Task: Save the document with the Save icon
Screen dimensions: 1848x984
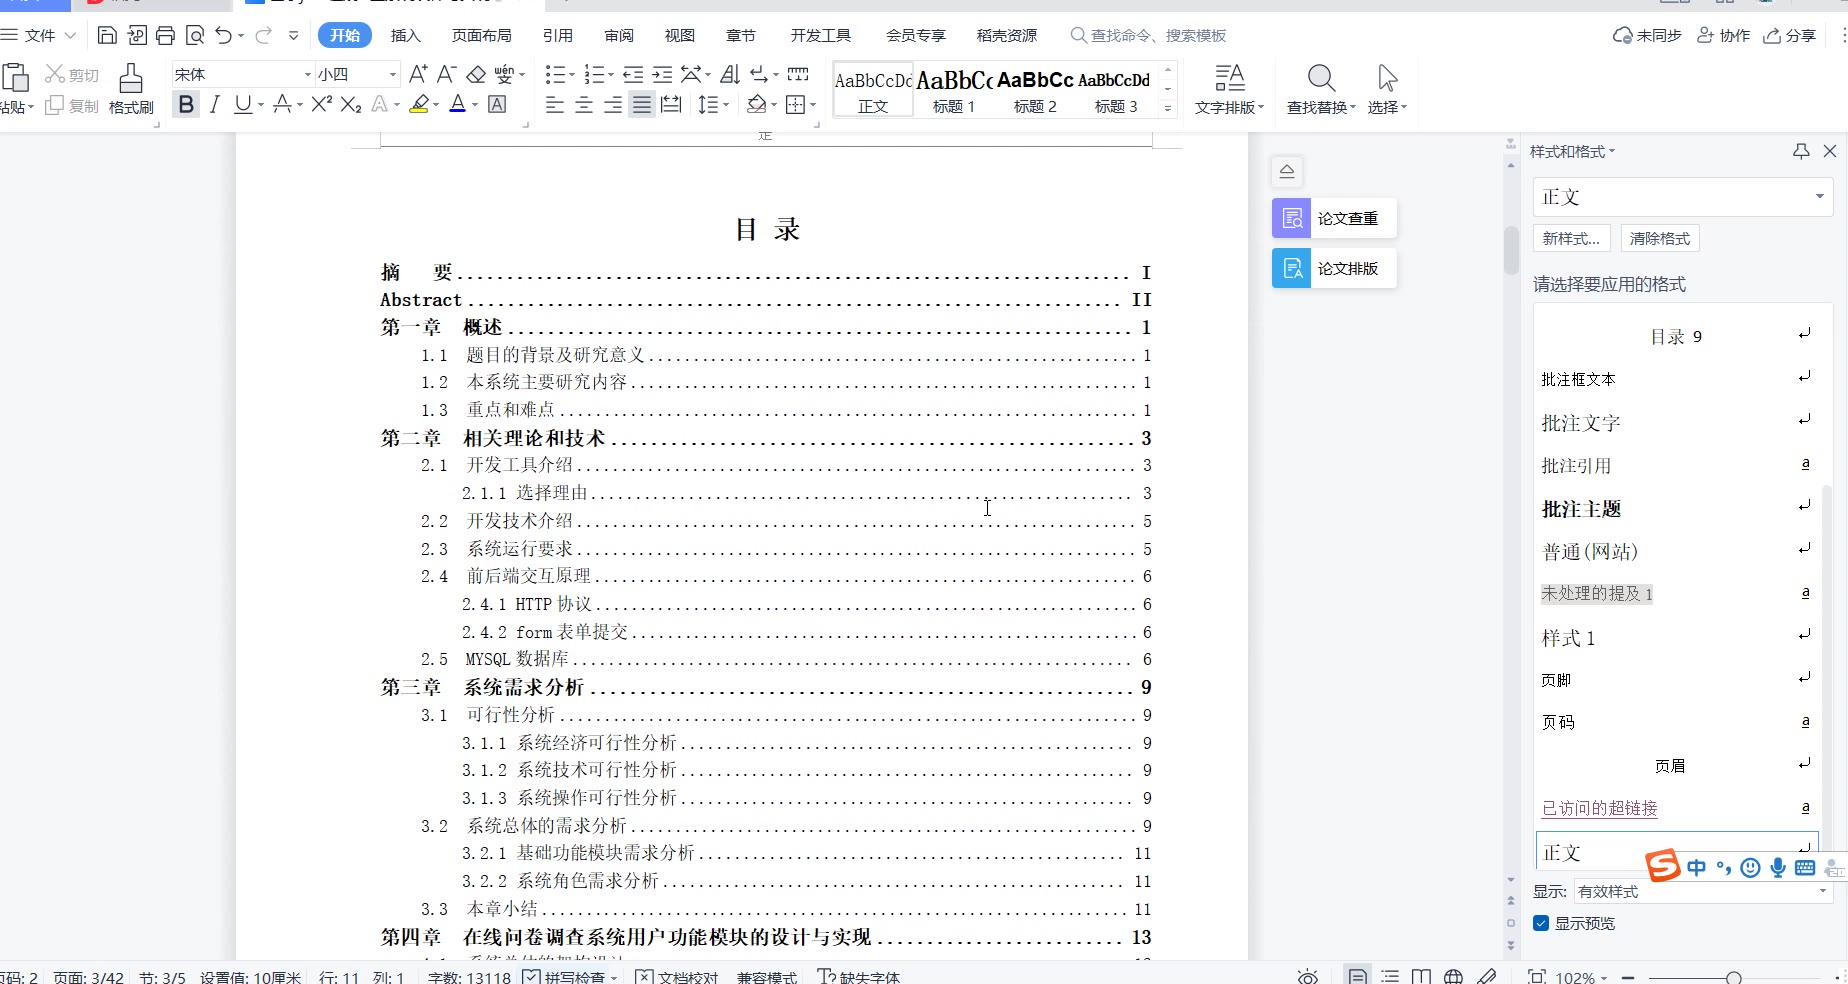Action: point(107,36)
